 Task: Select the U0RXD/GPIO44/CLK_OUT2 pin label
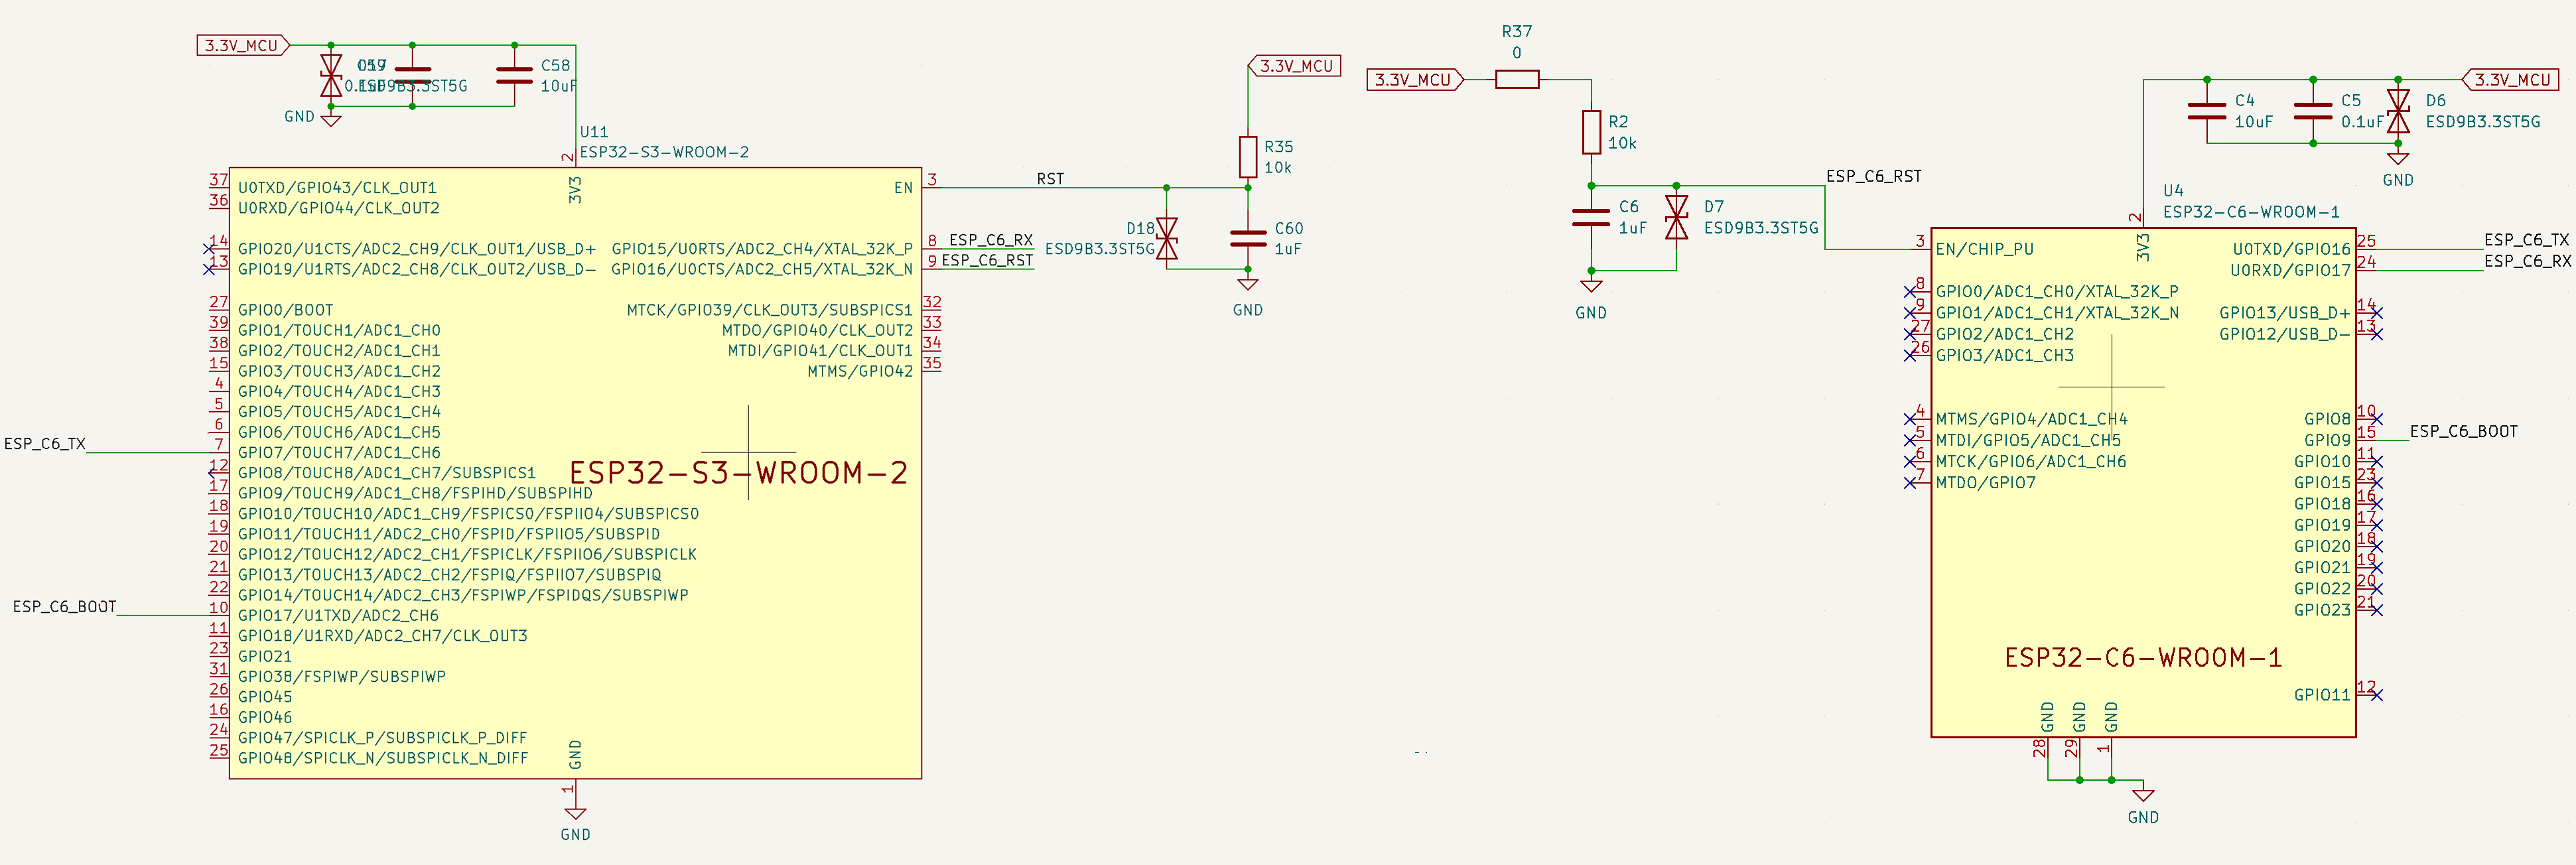[338, 208]
